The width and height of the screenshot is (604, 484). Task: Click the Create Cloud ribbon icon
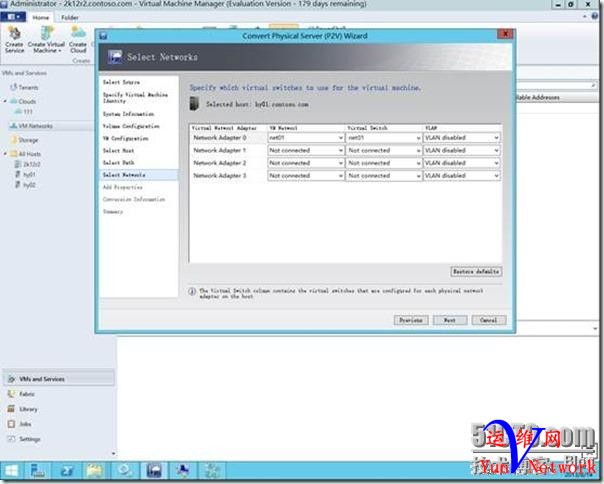point(78,39)
